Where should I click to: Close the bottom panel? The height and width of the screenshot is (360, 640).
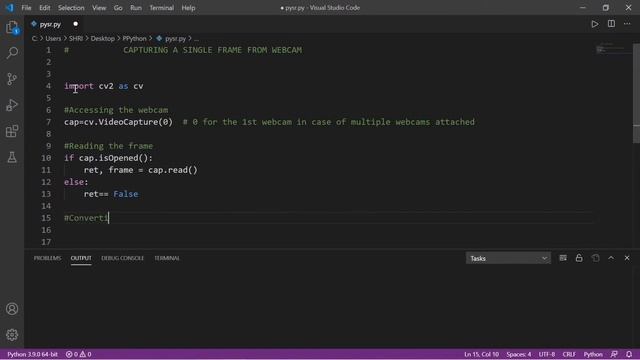coord(627,258)
